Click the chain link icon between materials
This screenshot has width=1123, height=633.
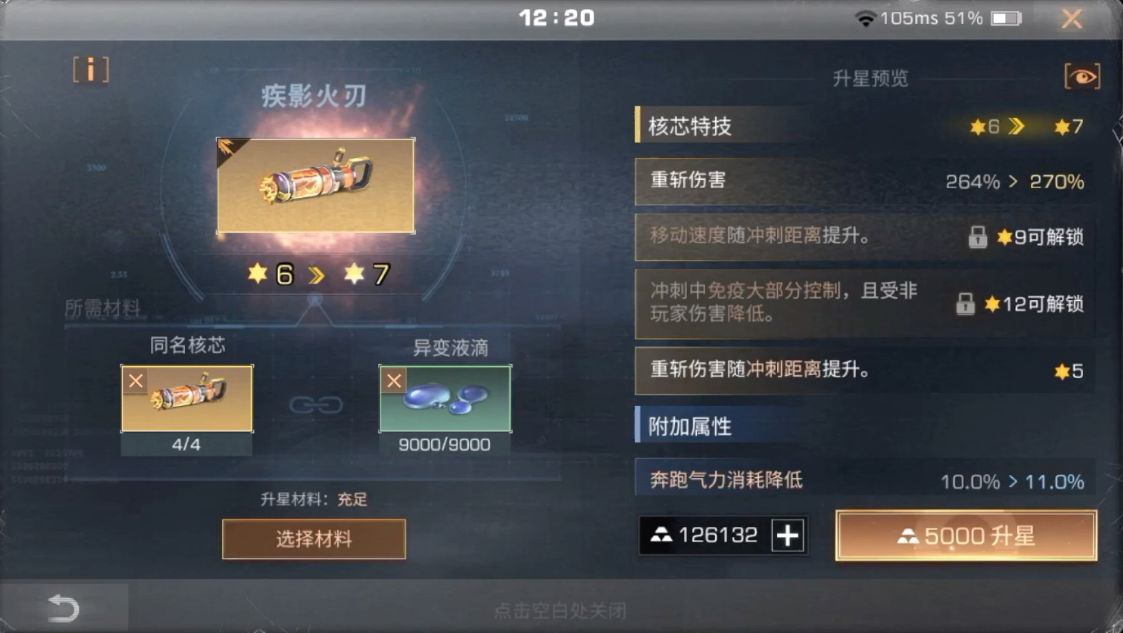tap(316, 405)
